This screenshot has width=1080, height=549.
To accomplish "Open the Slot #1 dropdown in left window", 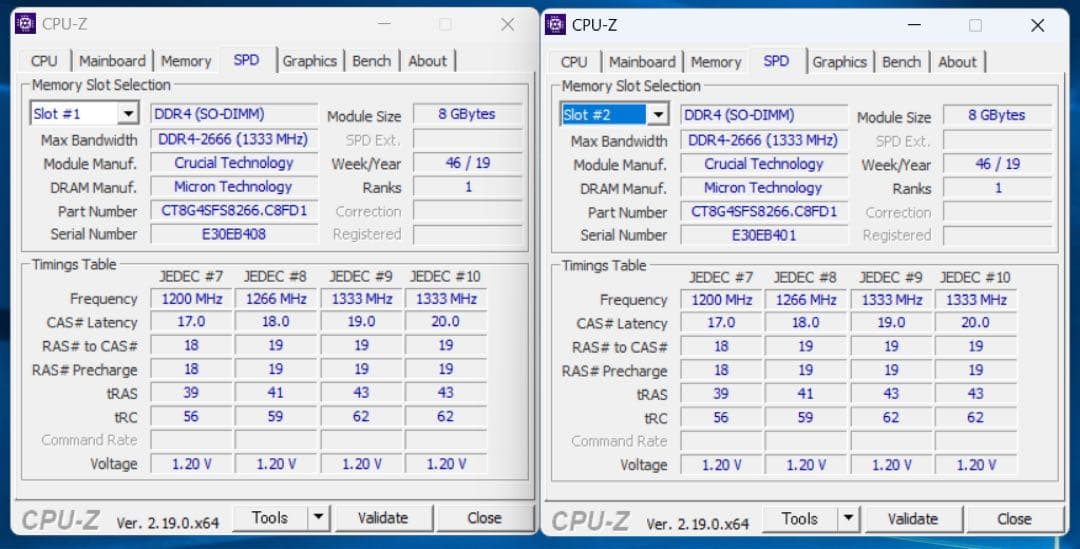I will pyautogui.click(x=128, y=114).
